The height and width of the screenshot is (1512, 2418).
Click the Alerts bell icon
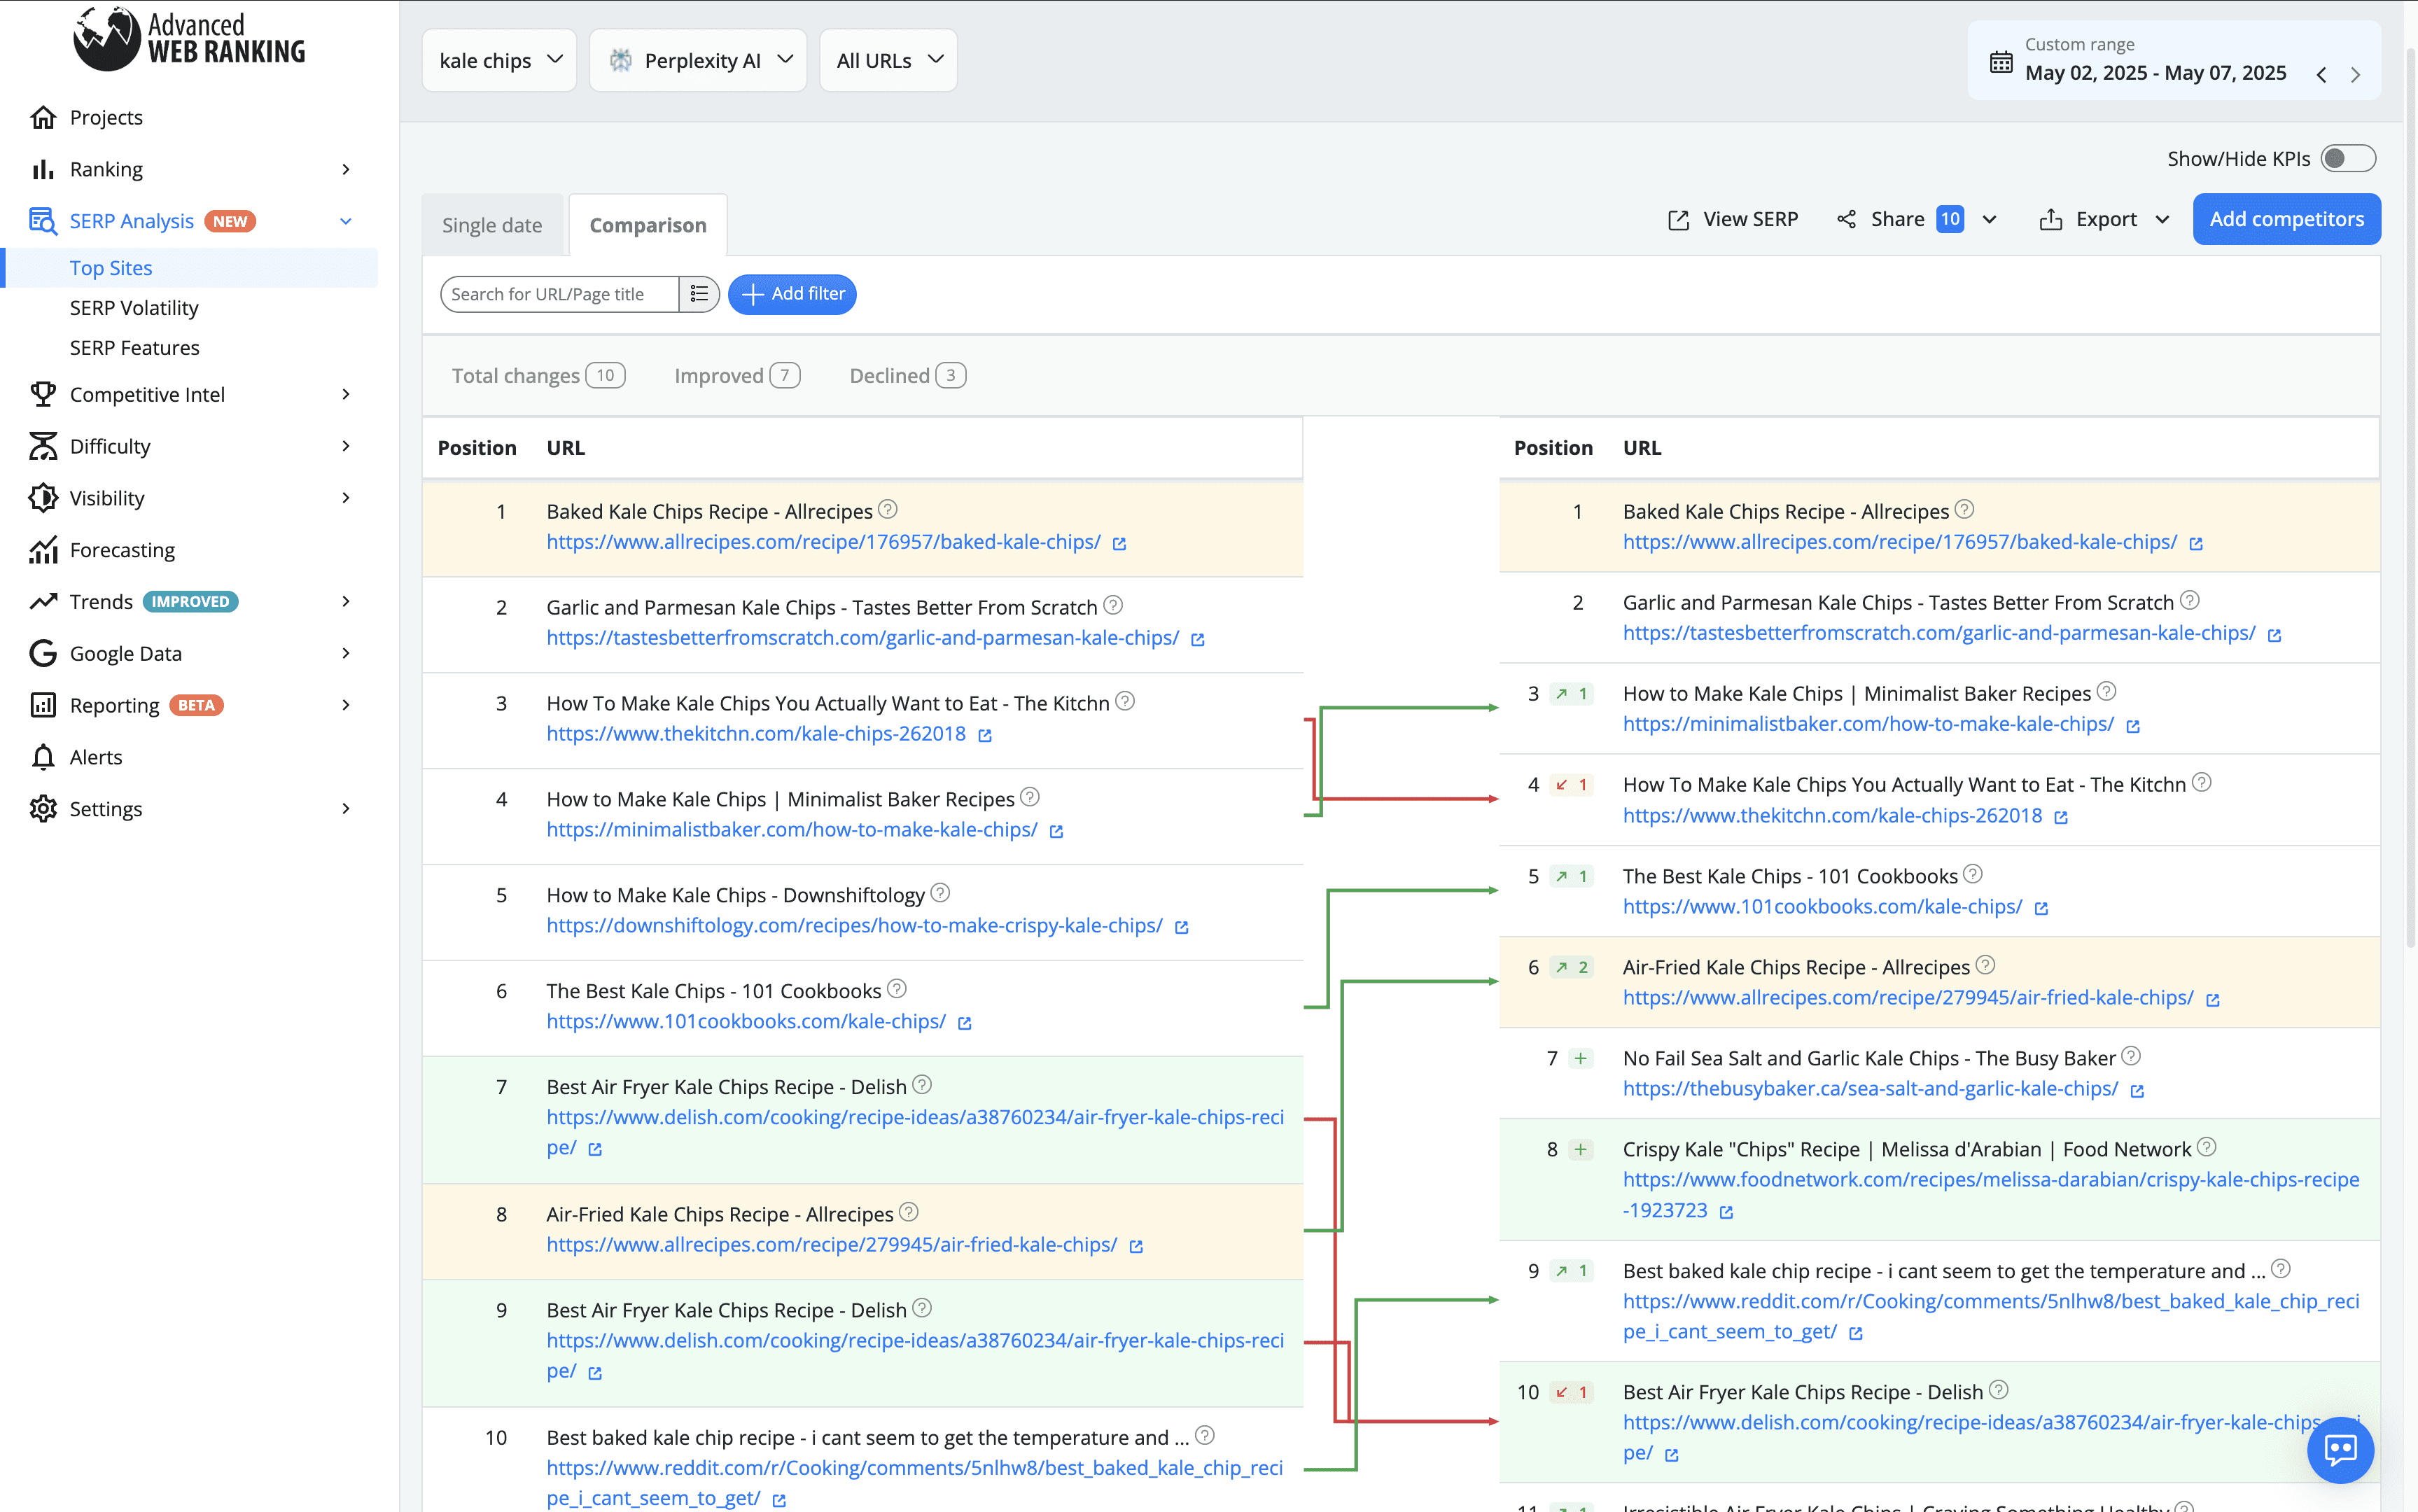point(43,757)
